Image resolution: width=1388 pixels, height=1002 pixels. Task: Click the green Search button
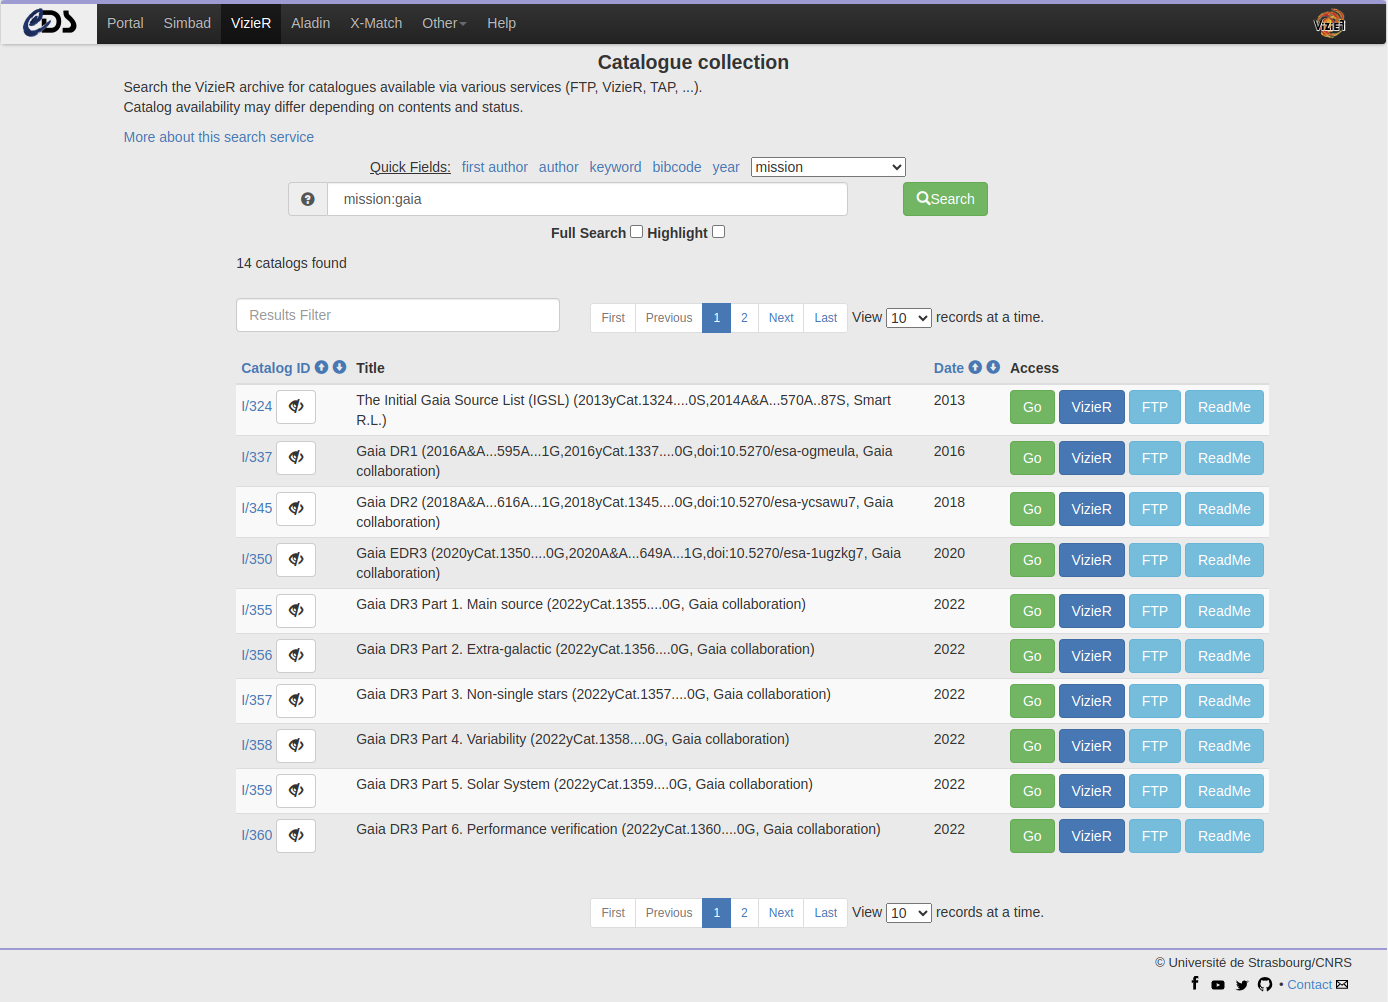click(945, 199)
